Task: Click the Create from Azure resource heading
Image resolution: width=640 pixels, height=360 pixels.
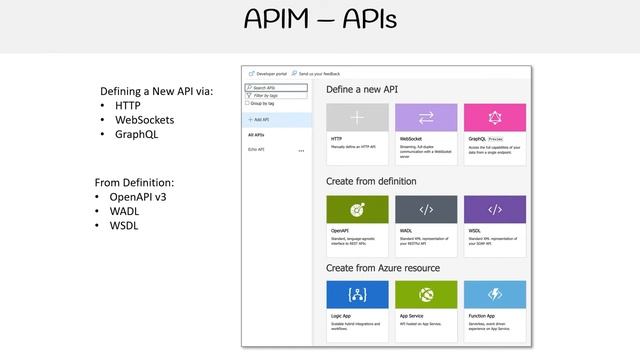Action: click(383, 268)
